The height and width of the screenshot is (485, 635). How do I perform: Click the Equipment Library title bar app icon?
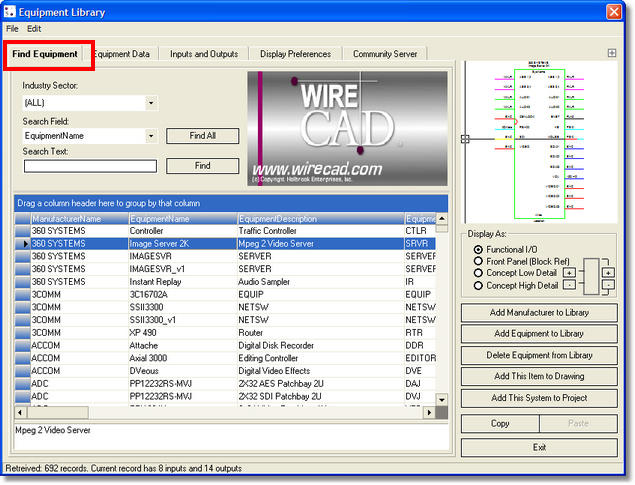9,12
